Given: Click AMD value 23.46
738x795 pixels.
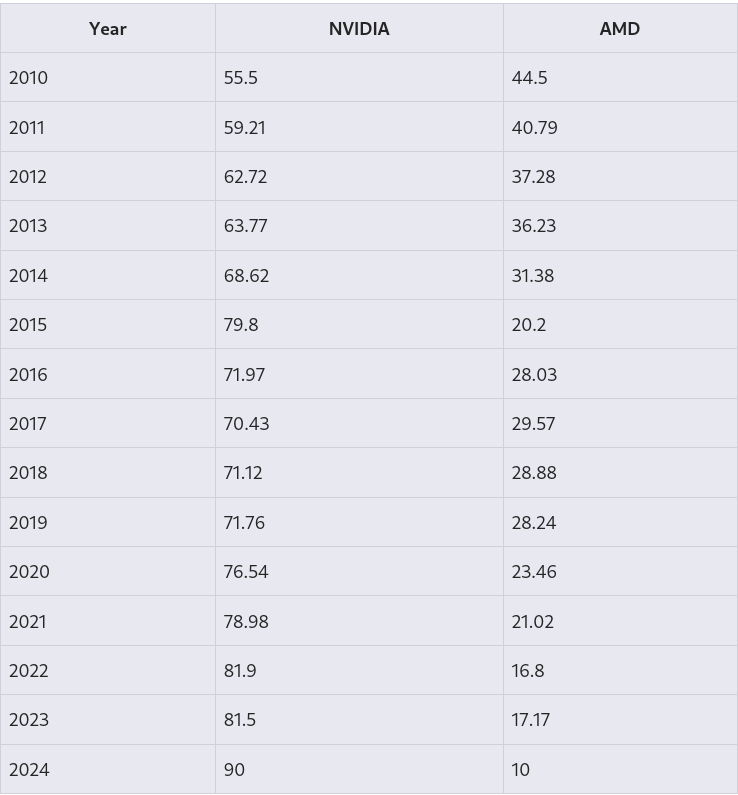Looking at the screenshot, I should pyautogui.click(x=534, y=572).
